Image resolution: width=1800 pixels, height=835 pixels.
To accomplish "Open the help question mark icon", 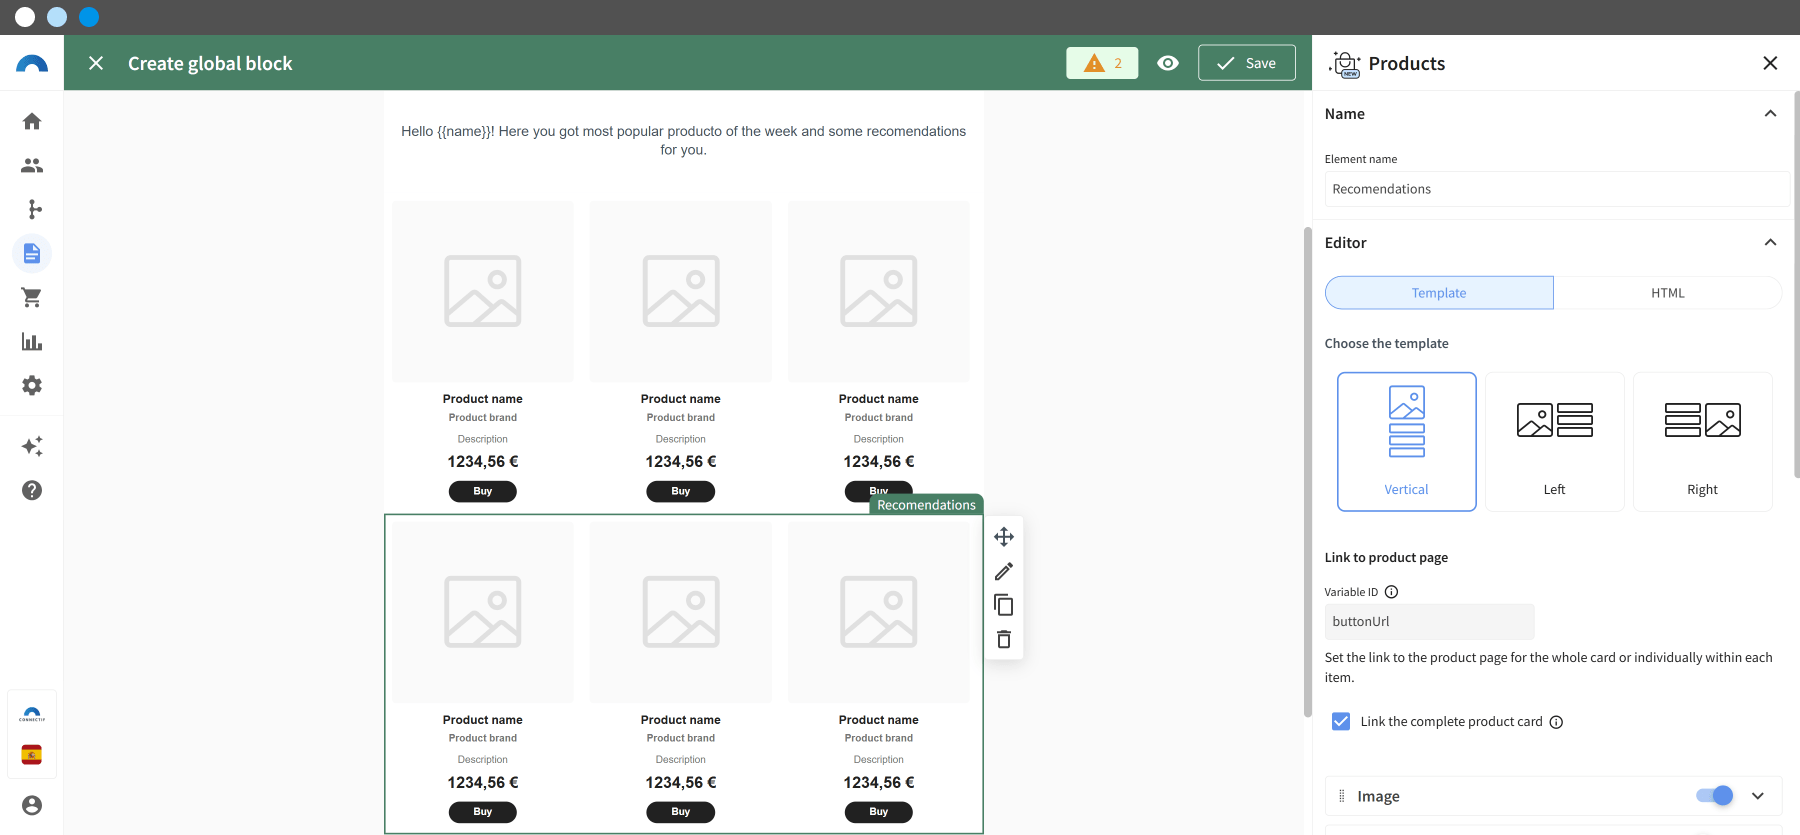I will coord(32,490).
